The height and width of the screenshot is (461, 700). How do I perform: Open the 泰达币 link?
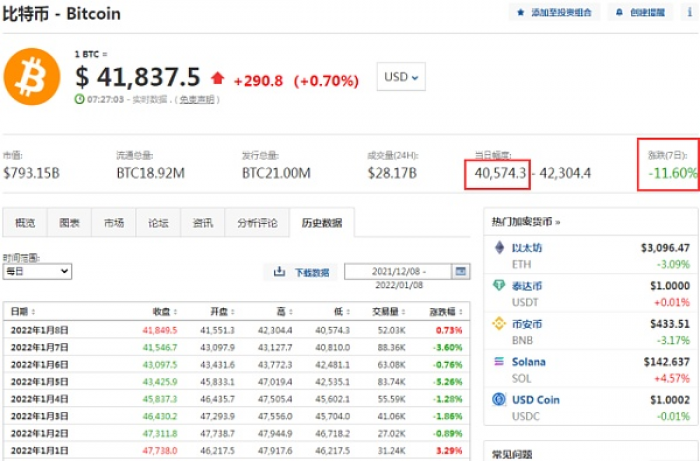tap(527, 286)
